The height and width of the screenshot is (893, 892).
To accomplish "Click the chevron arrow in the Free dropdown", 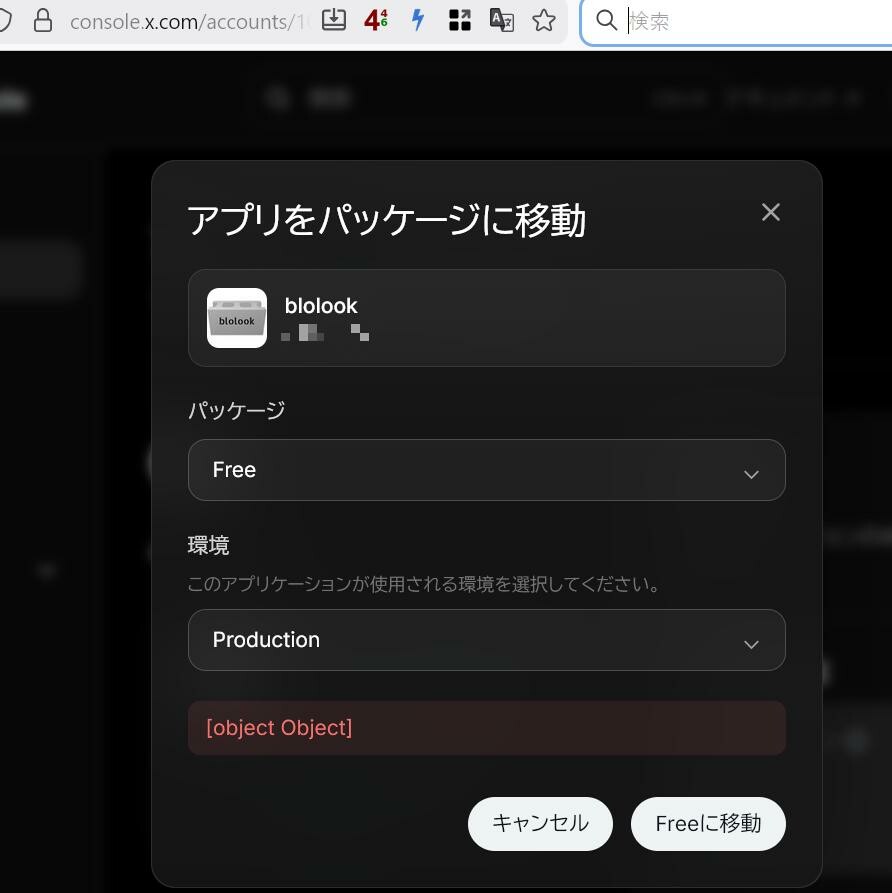I will (x=751, y=473).
